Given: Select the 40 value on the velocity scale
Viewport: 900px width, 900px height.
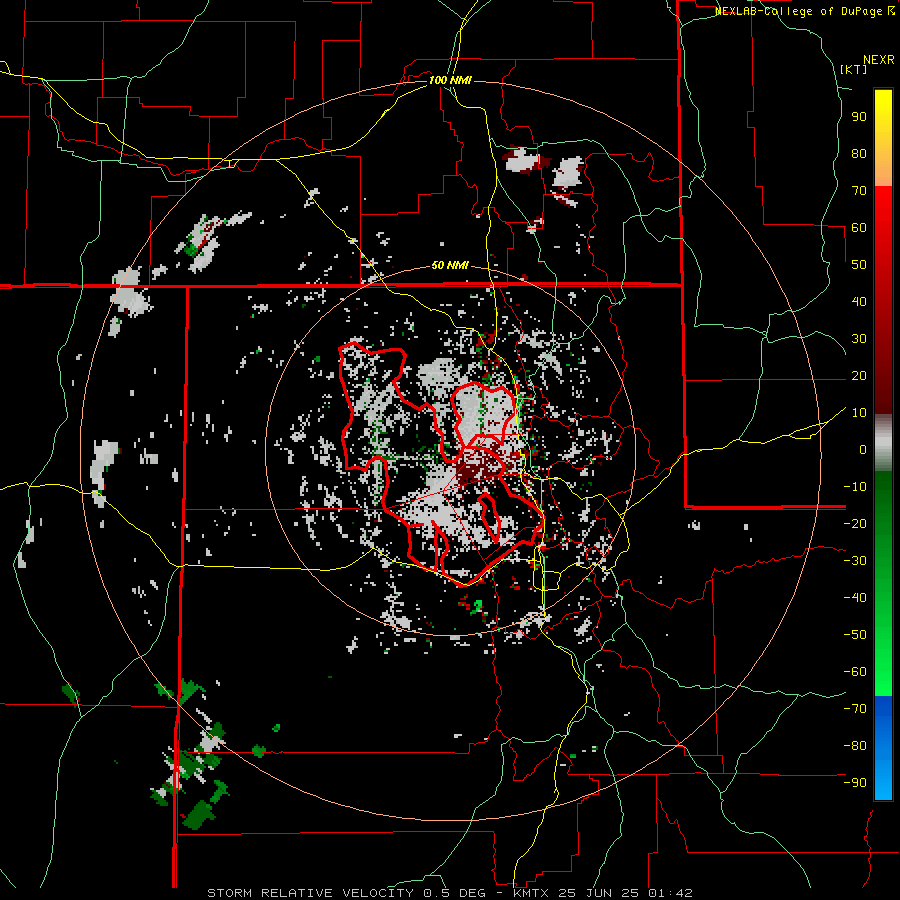Looking at the screenshot, I should pyautogui.click(x=859, y=301).
